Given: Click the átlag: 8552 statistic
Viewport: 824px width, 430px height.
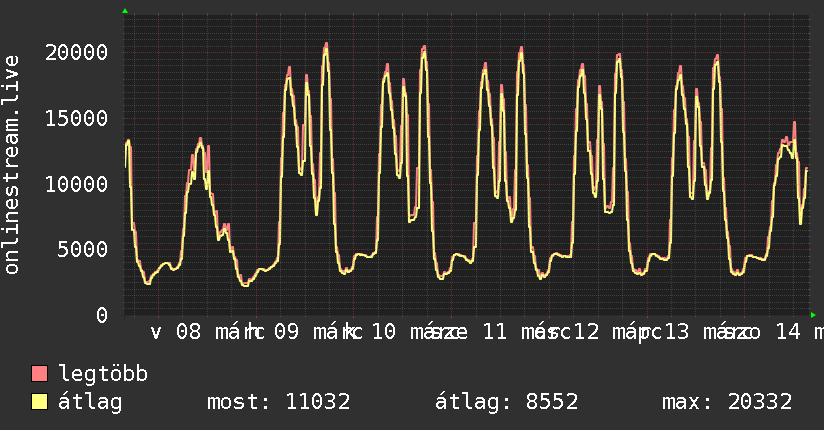Looking at the screenshot, I should [x=506, y=402].
